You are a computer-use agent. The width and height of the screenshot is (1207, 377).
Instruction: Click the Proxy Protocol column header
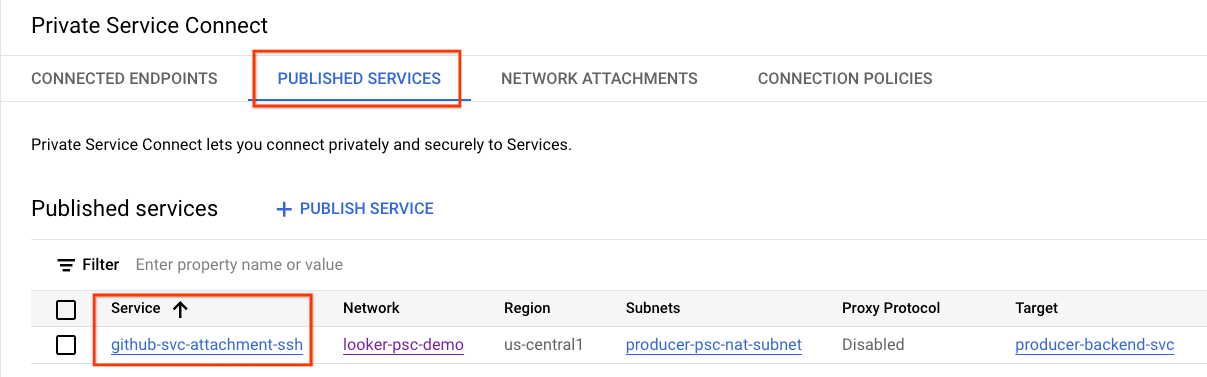891,308
